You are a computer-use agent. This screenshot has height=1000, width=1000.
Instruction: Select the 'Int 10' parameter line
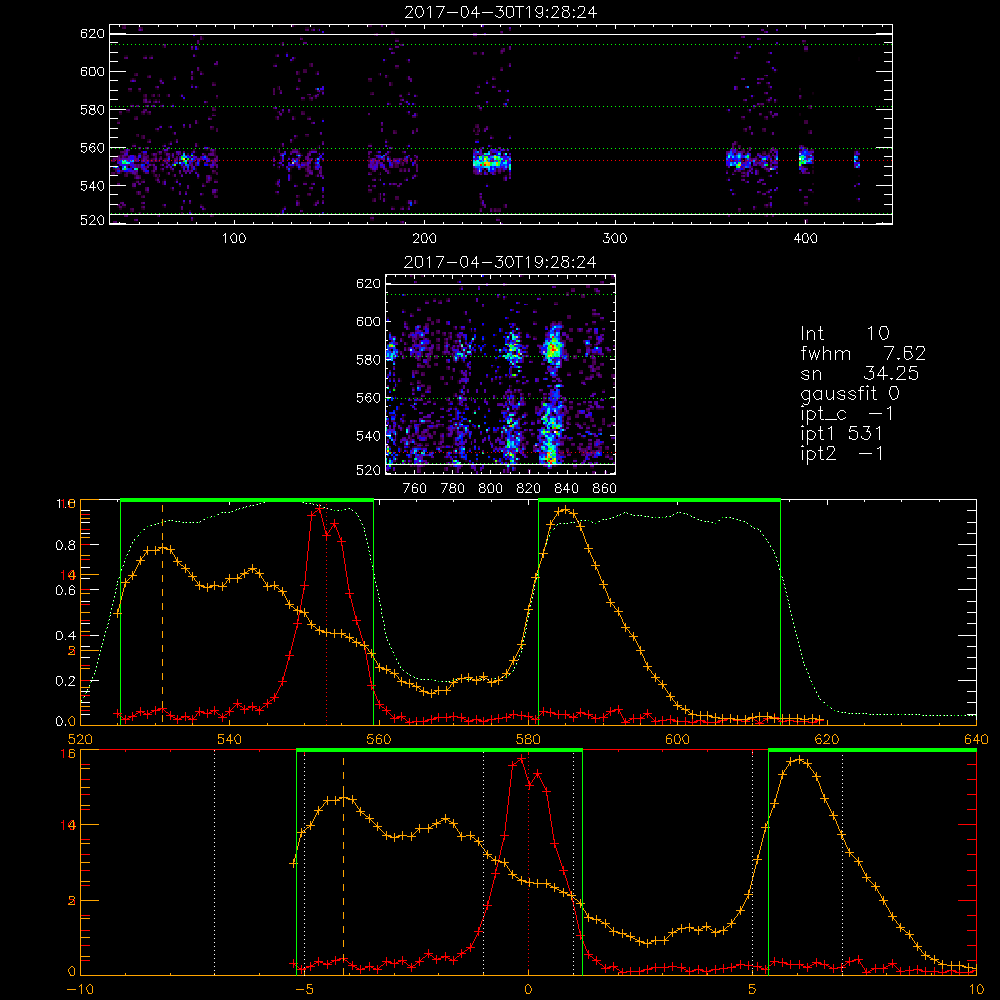pyautogui.click(x=845, y=333)
